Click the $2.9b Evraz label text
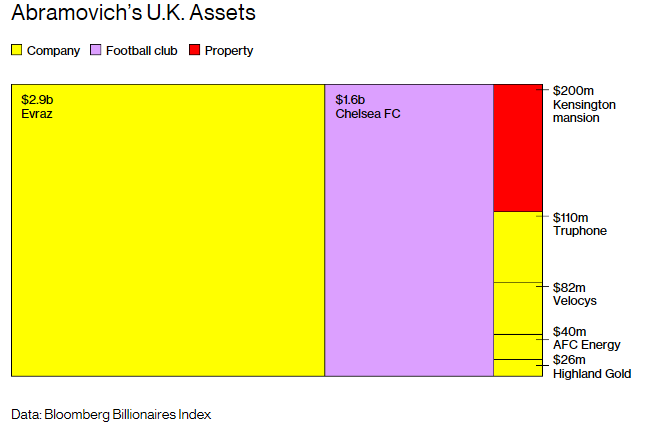This screenshot has width=647, height=435. tap(37, 106)
